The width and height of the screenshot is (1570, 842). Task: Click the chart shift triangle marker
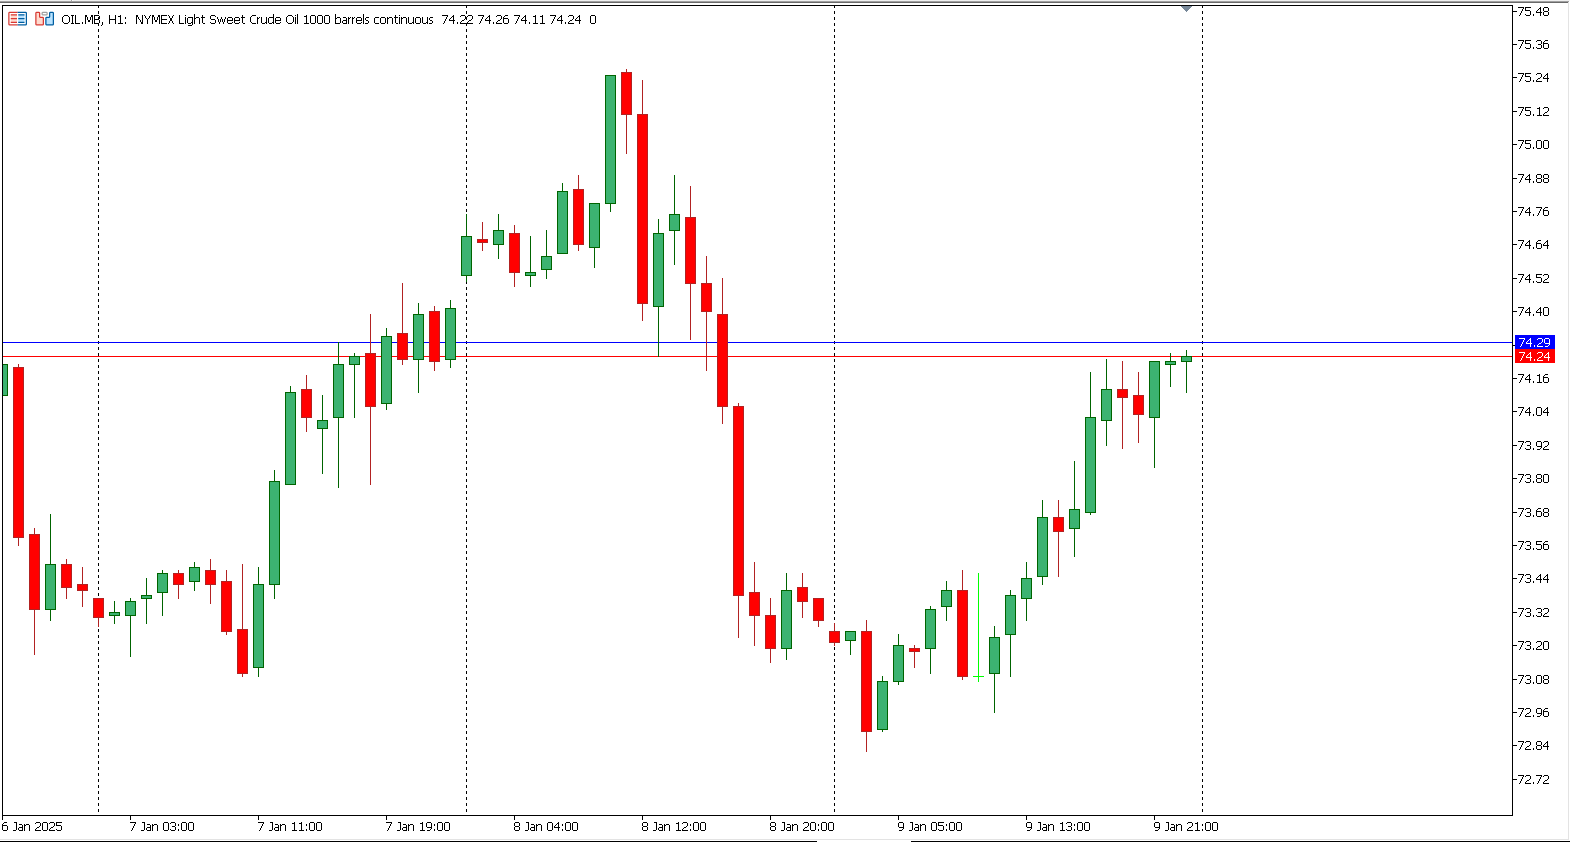[x=1186, y=8]
